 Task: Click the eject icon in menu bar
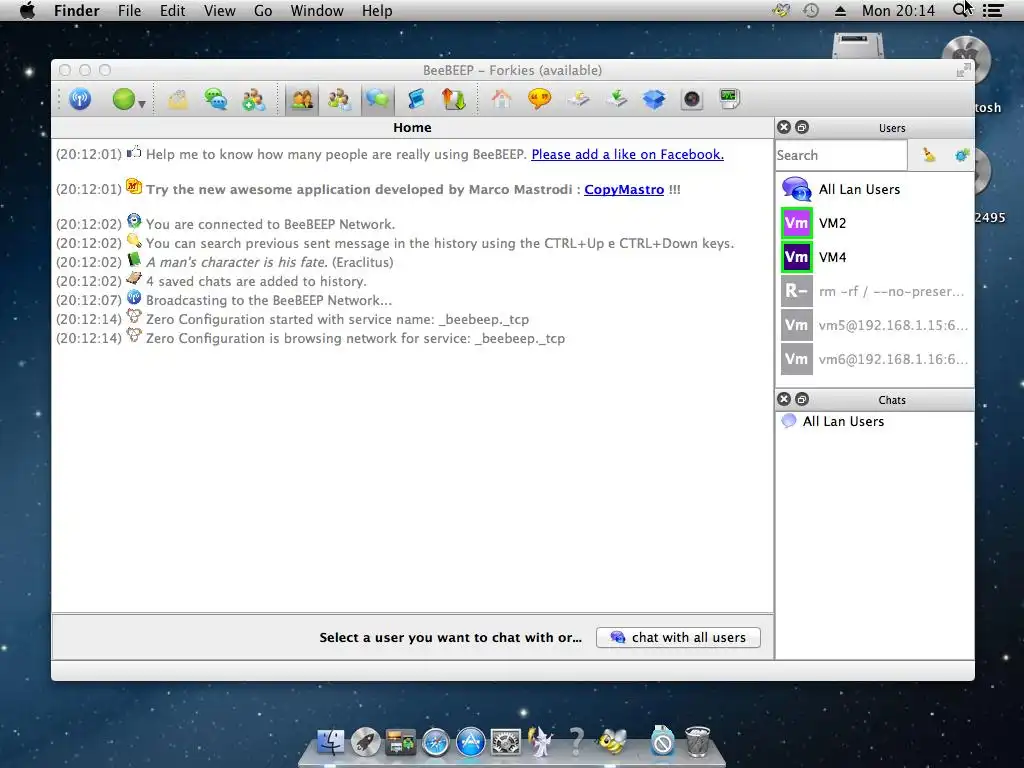(840, 10)
